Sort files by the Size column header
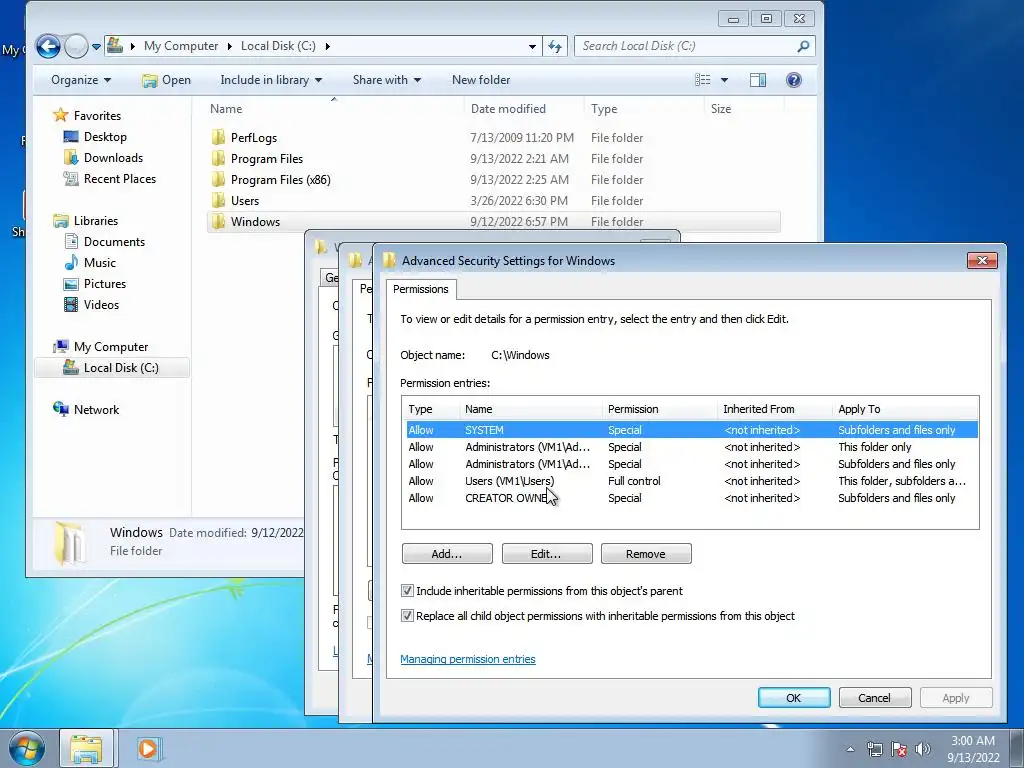This screenshot has width=1024, height=768. [x=720, y=108]
